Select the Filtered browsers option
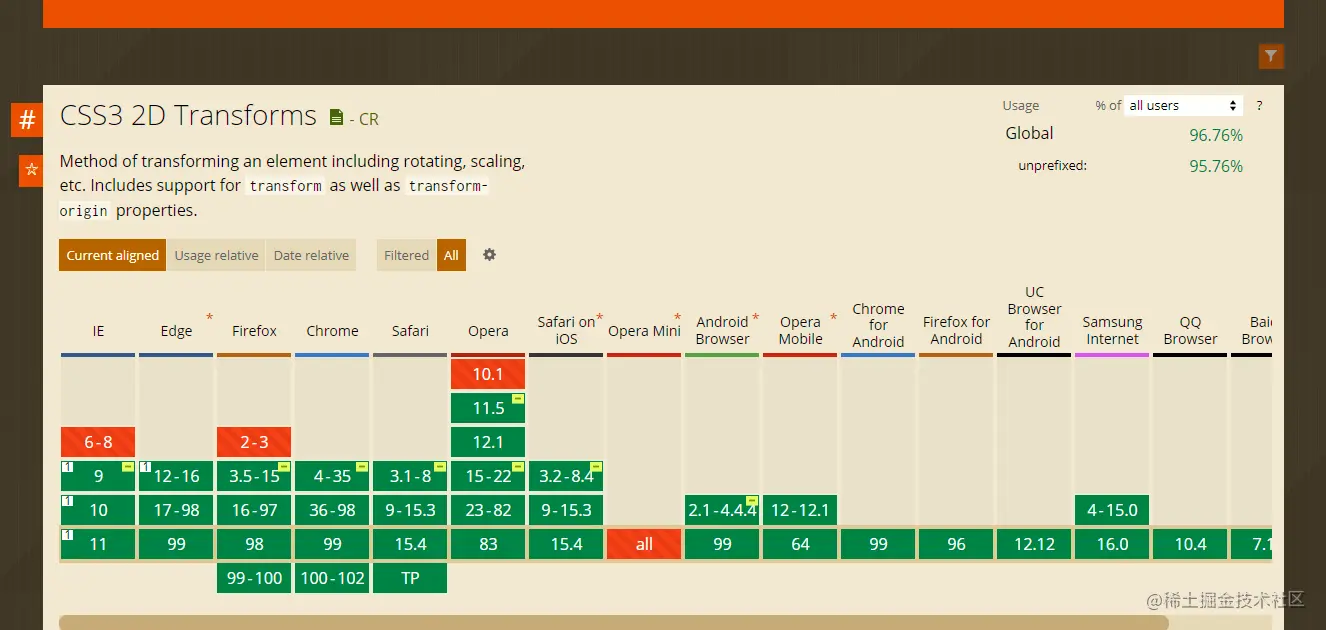This screenshot has height=630, width=1326. [406, 255]
